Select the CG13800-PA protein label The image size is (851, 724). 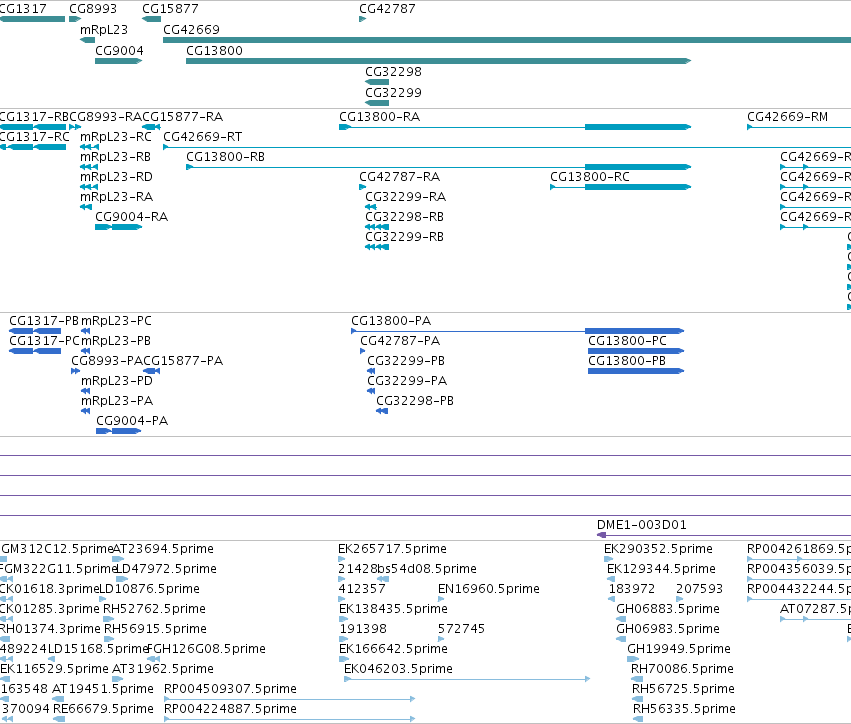pos(391,321)
